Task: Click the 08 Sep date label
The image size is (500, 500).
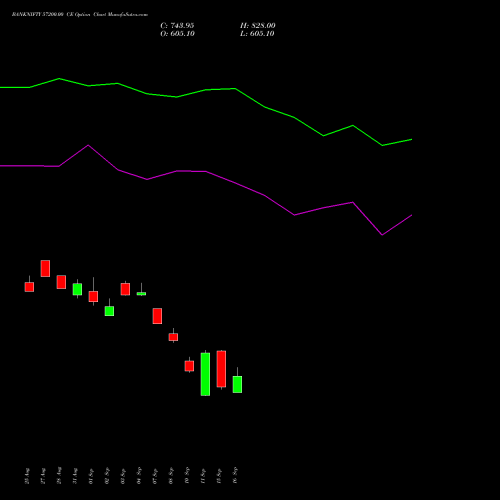Action: (x=171, y=476)
